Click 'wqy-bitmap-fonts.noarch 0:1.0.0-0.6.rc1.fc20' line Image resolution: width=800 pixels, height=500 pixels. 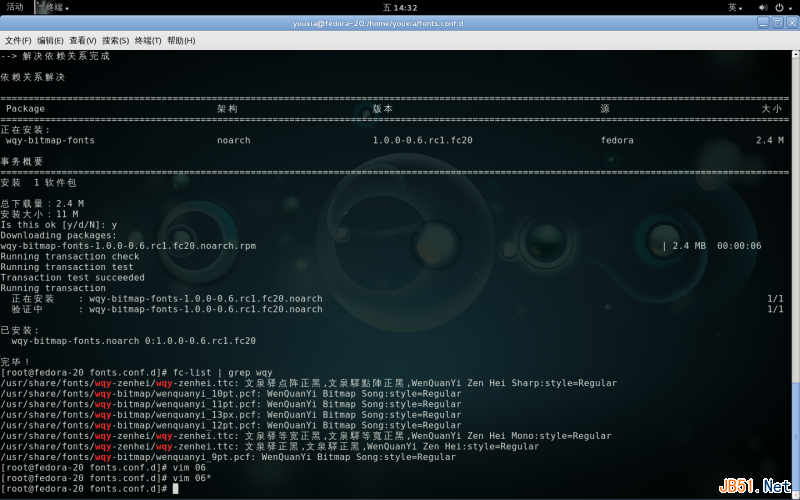[134, 341]
